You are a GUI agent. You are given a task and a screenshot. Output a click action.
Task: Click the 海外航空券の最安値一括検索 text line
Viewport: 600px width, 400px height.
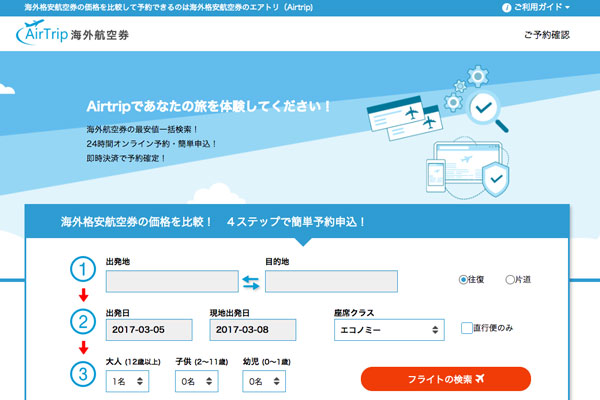tap(142, 129)
